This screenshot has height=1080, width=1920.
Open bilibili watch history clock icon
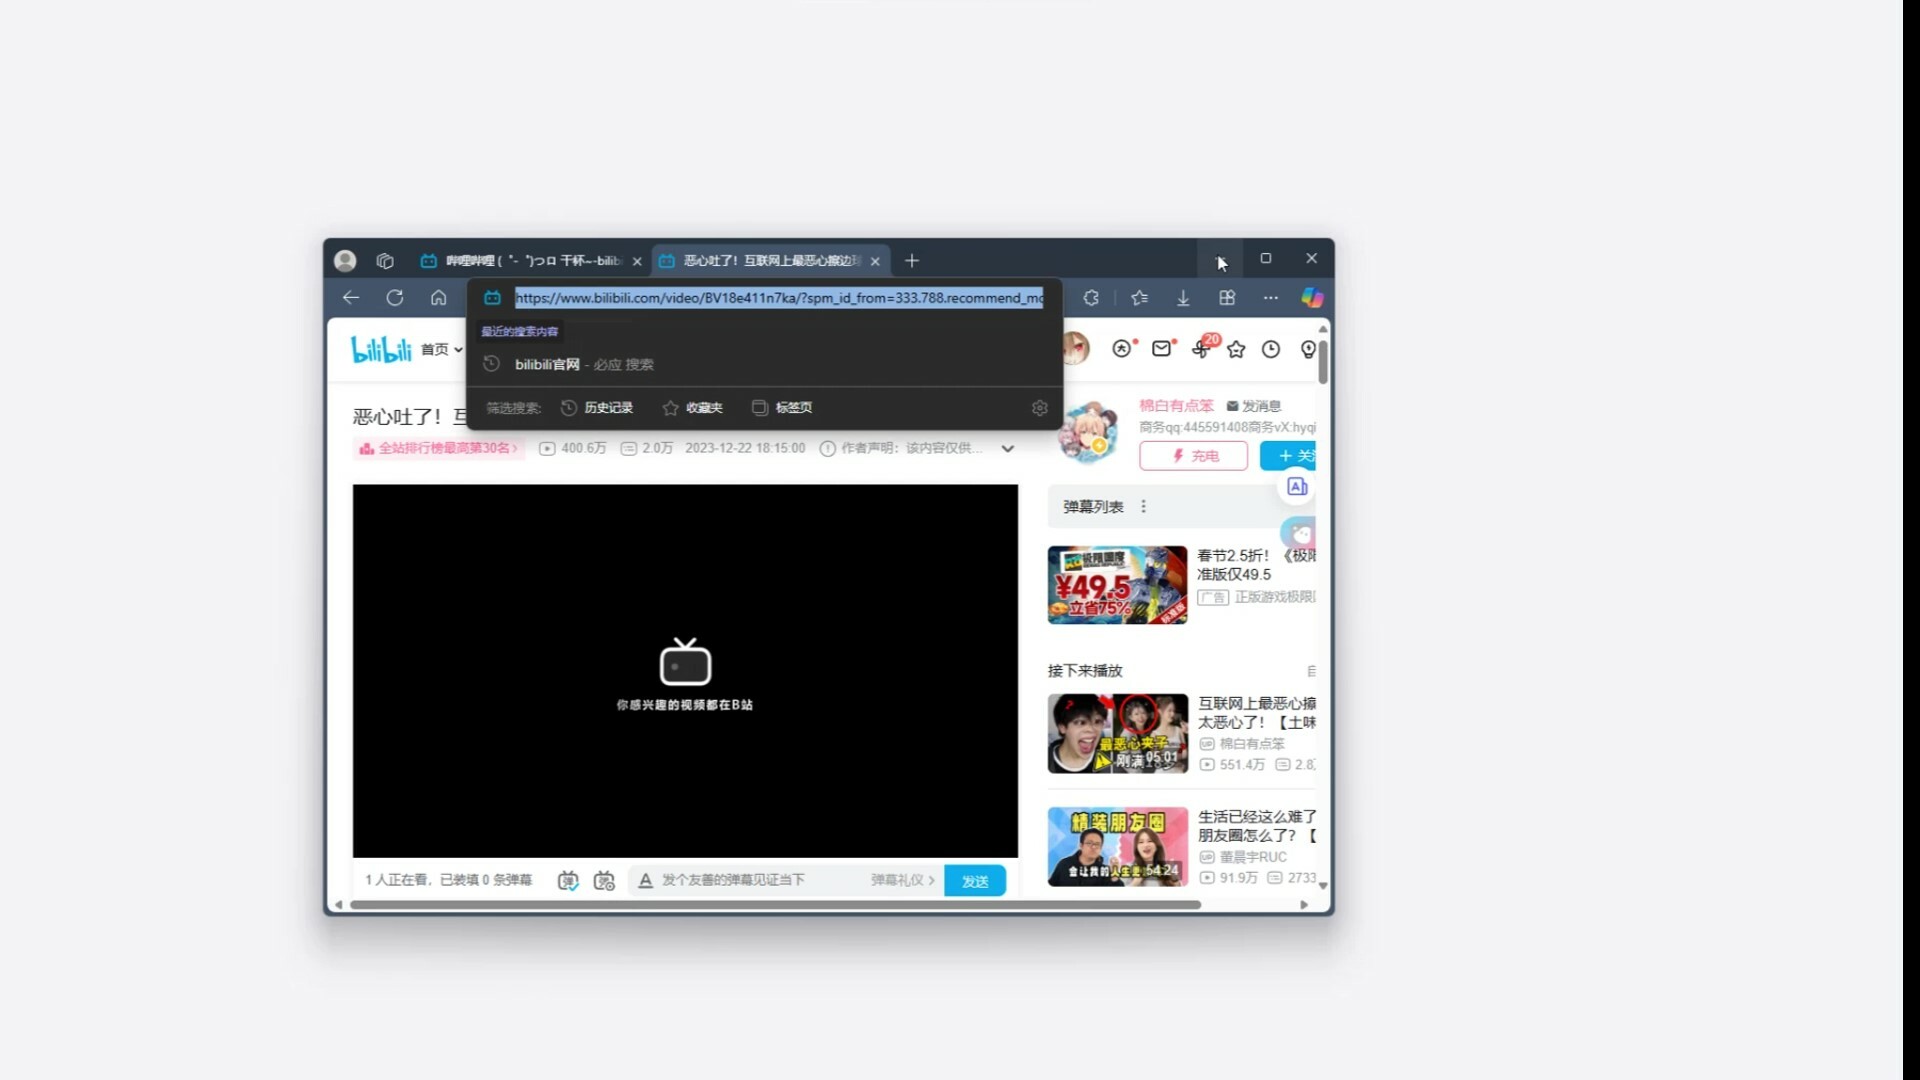[1271, 348]
